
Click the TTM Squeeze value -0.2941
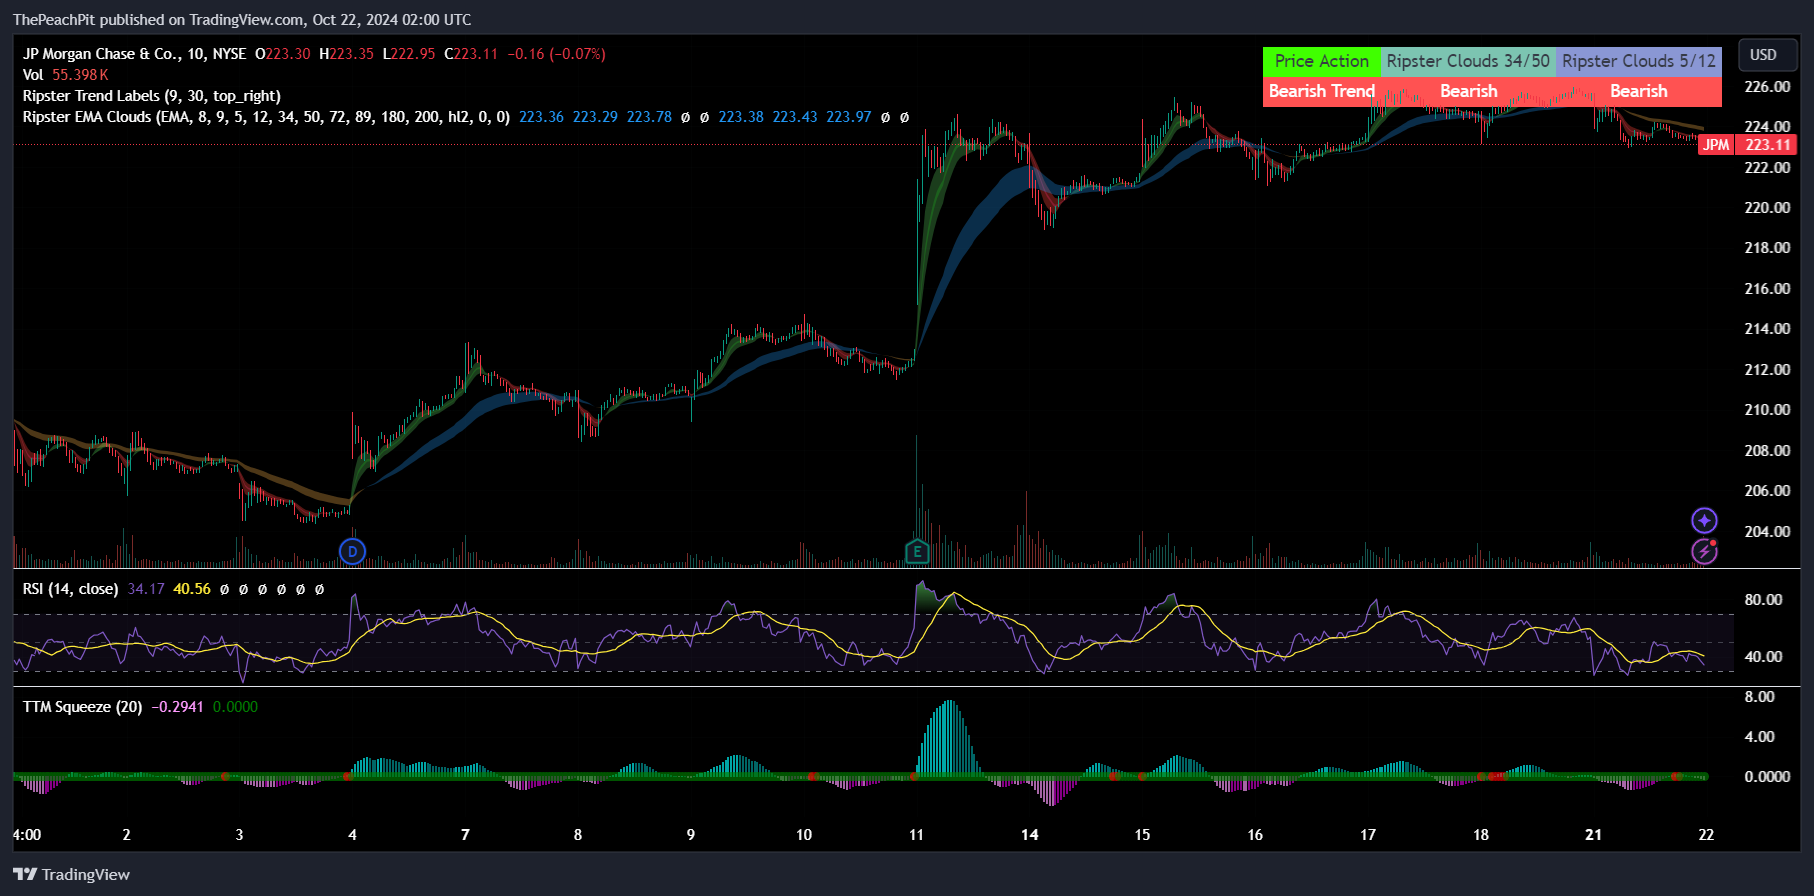click(177, 707)
